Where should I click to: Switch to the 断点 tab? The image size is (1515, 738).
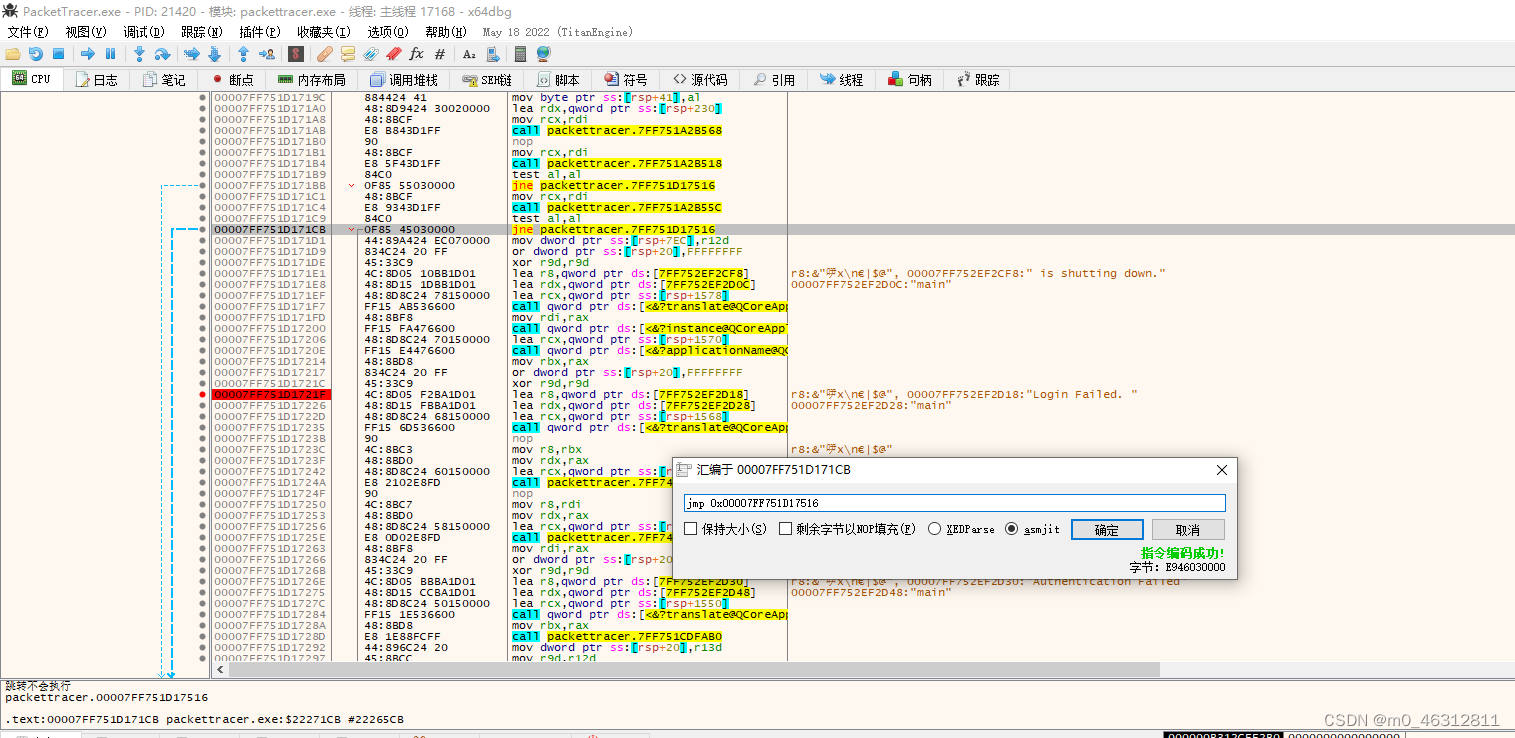(x=231, y=79)
